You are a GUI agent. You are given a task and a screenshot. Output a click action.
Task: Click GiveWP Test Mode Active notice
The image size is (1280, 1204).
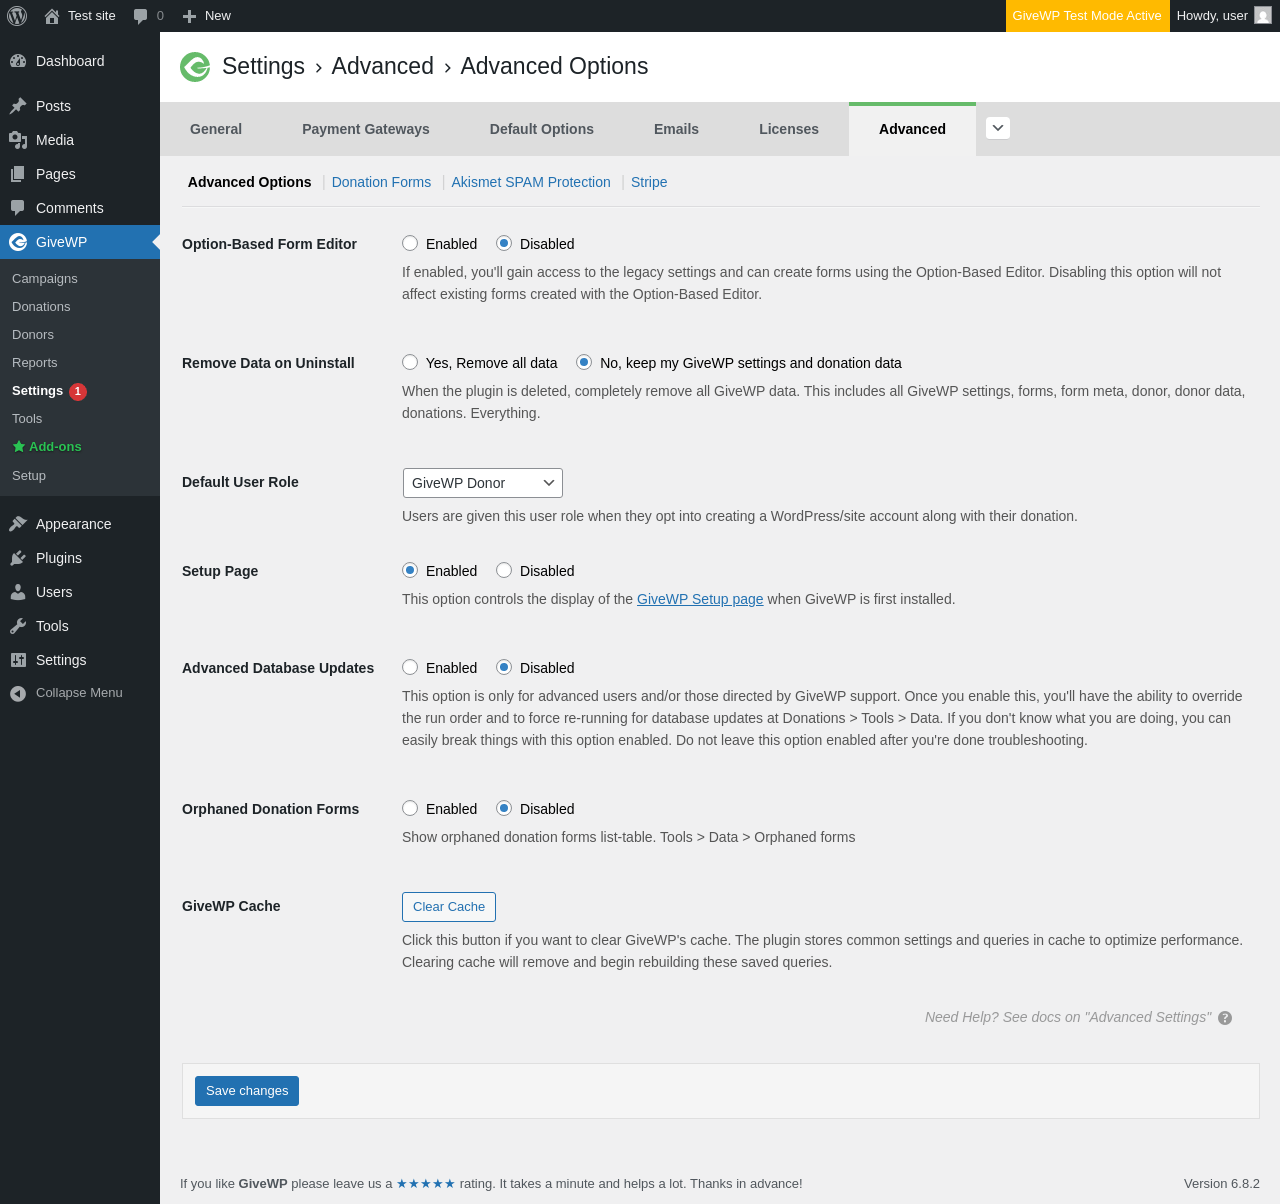(1087, 16)
